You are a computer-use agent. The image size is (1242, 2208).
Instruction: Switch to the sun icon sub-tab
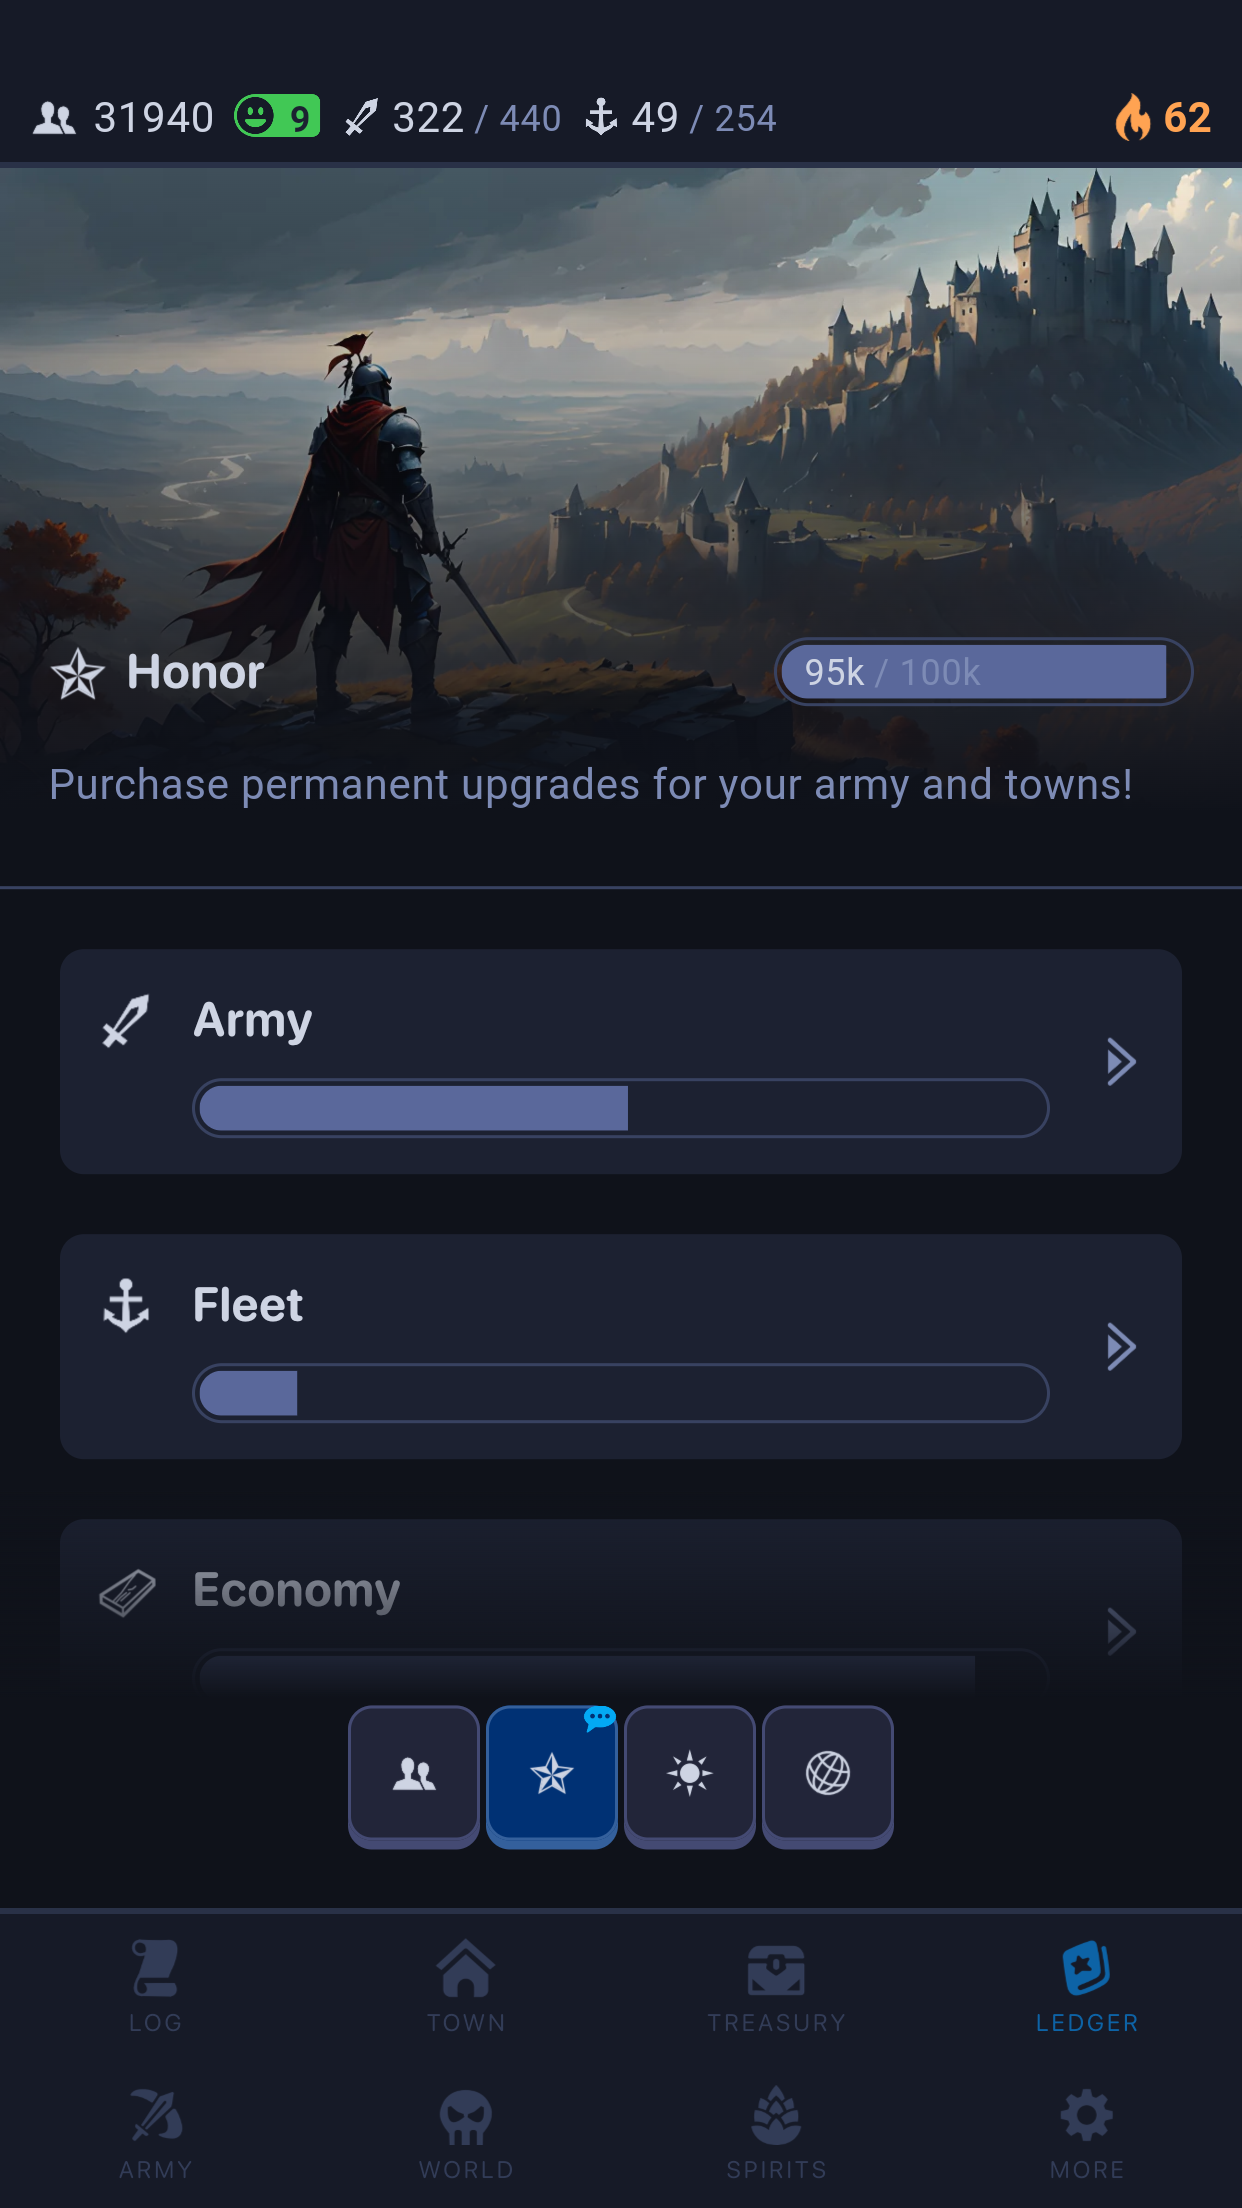pos(690,1775)
